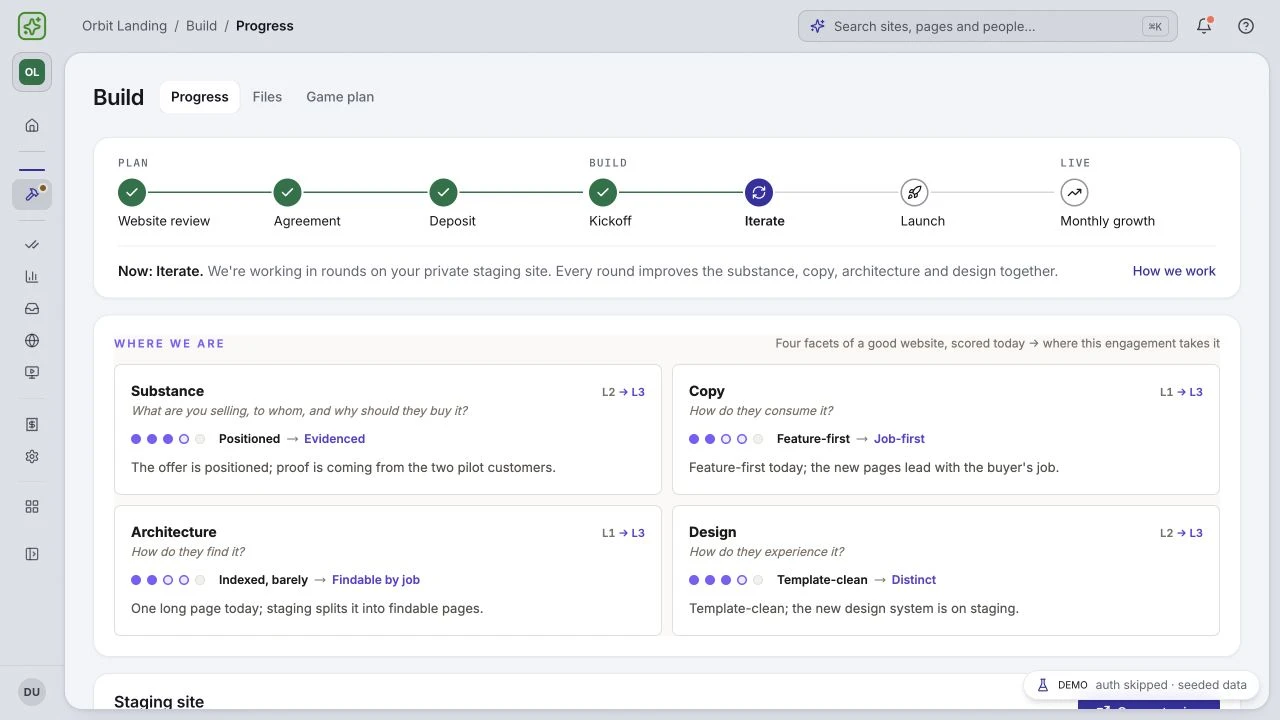This screenshot has width=1280, height=720.
Task: Open the help question mark icon
Action: pyautogui.click(x=1246, y=26)
